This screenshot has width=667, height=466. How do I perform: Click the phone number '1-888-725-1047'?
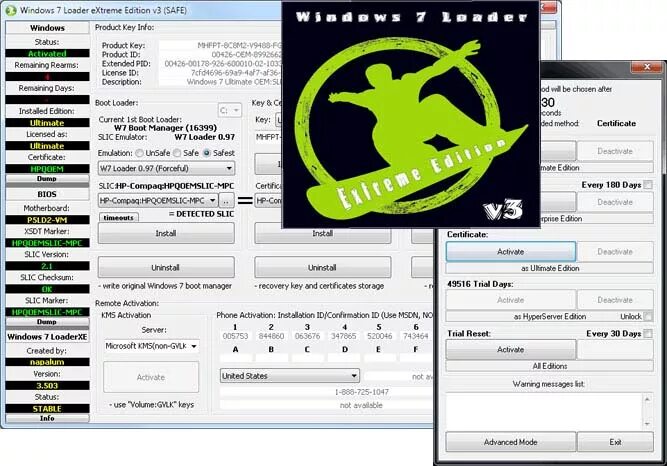click(x=362, y=392)
